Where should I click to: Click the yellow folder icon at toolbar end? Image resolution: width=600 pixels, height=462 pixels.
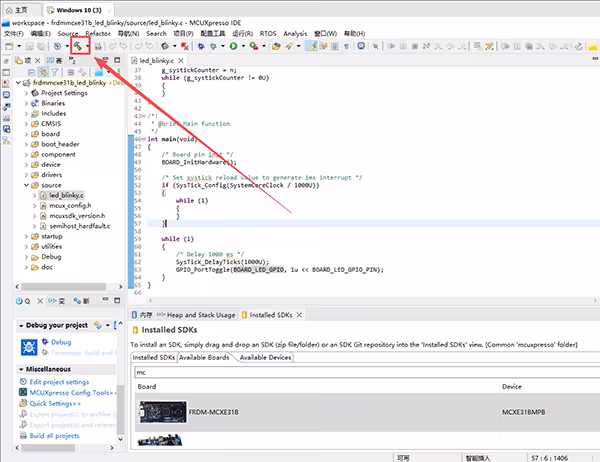[593, 46]
